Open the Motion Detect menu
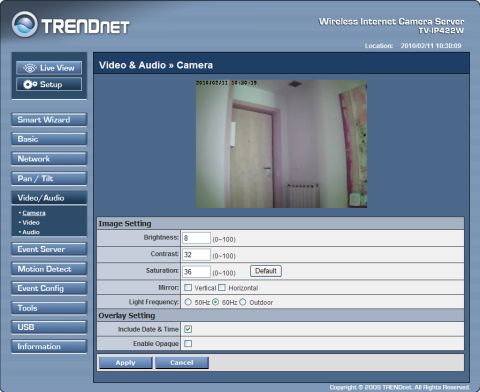The height and width of the screenshot is (392, 480). [49, 269]
